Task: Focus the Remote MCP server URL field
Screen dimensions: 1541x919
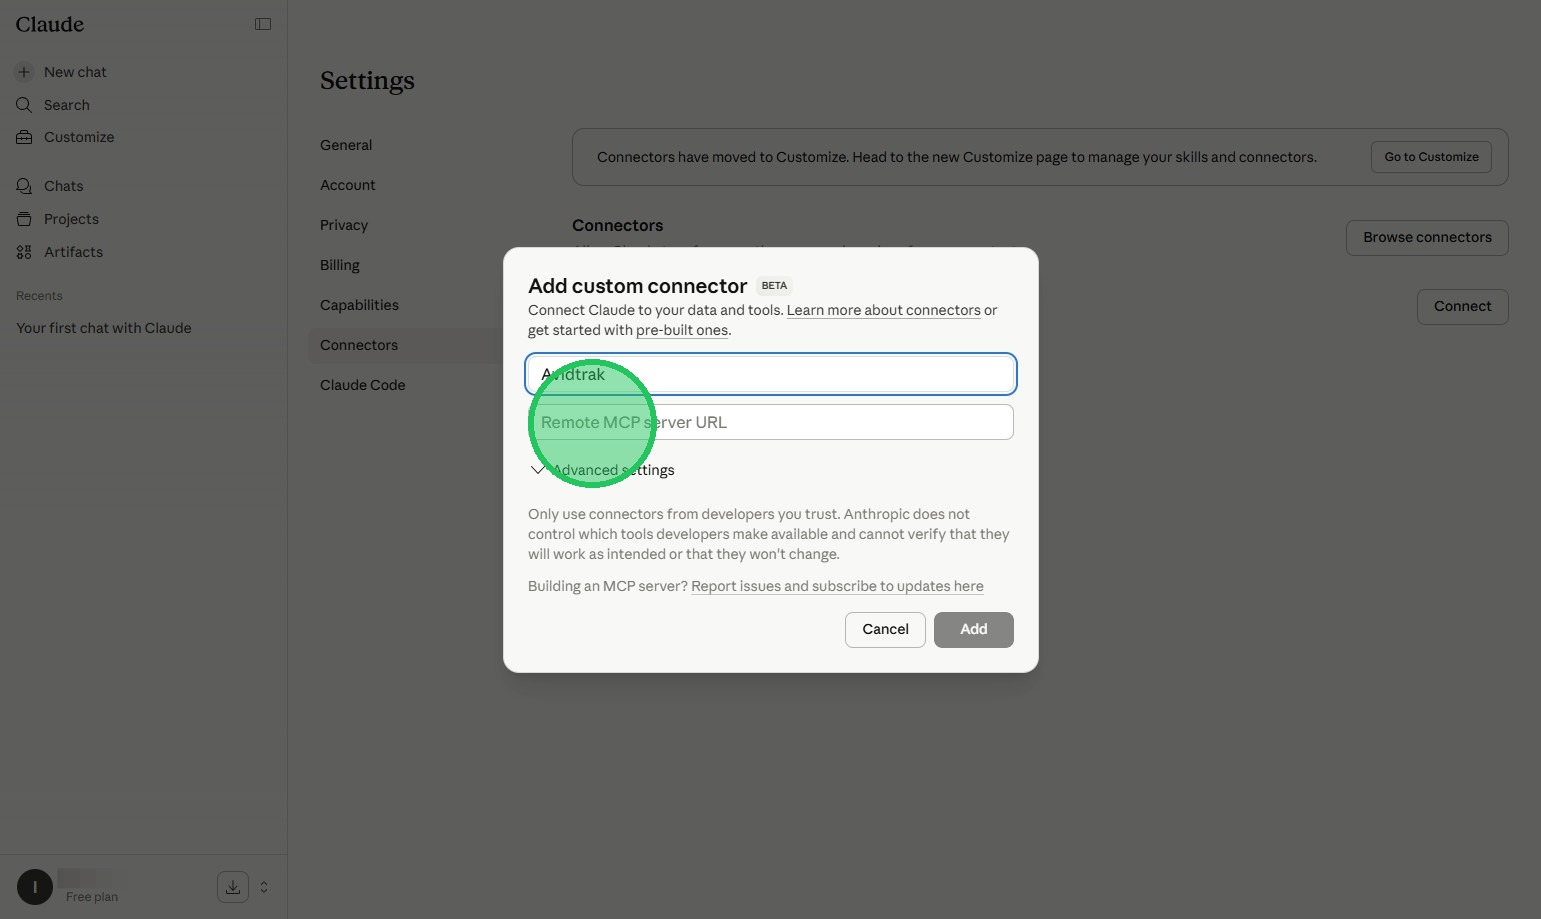Action: pos(770,422)
